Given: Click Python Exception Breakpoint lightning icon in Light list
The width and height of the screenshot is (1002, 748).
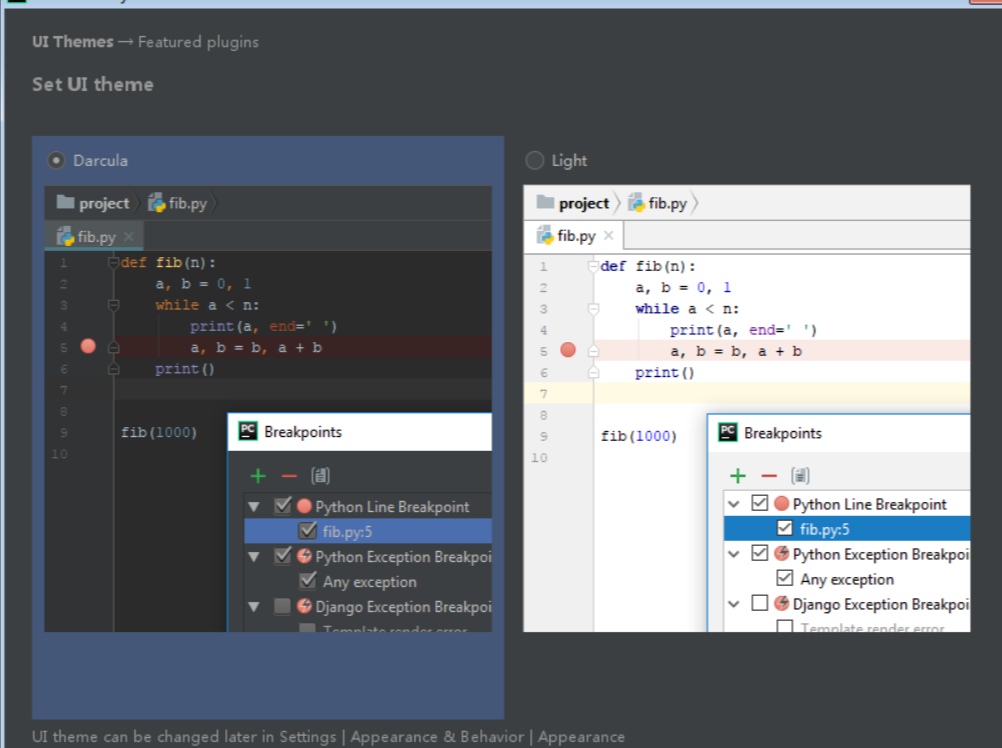Looking at the screenshot, I should 781,553.
